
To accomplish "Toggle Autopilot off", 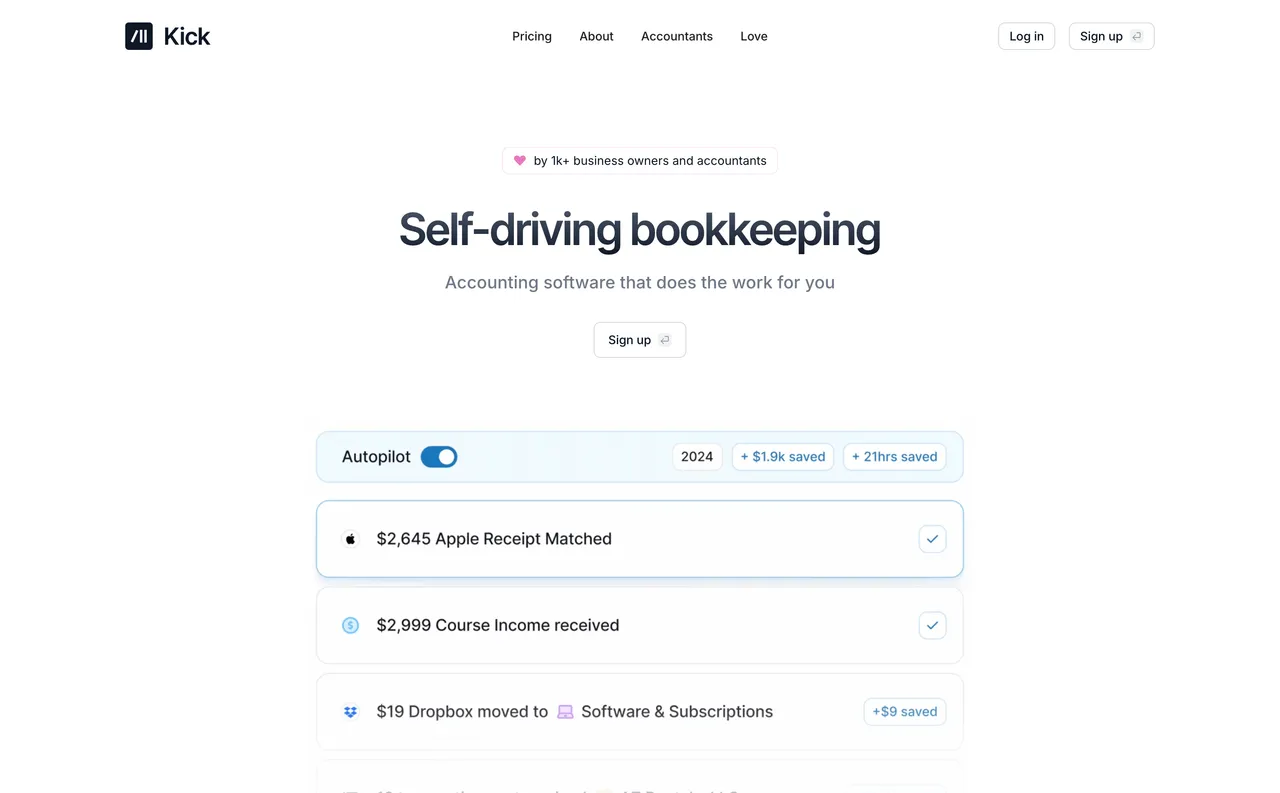I will click(438, 456).
